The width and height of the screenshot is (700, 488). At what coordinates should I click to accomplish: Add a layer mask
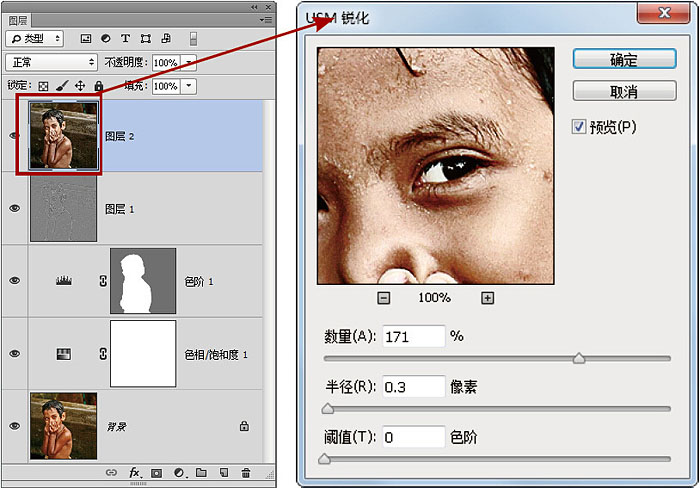tap(156, 472)
